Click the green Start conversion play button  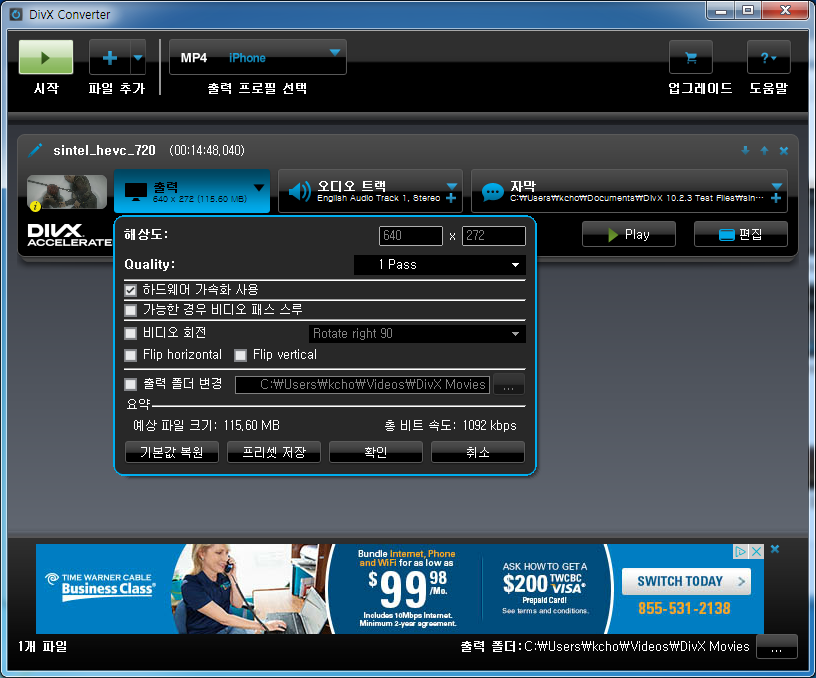46,57
